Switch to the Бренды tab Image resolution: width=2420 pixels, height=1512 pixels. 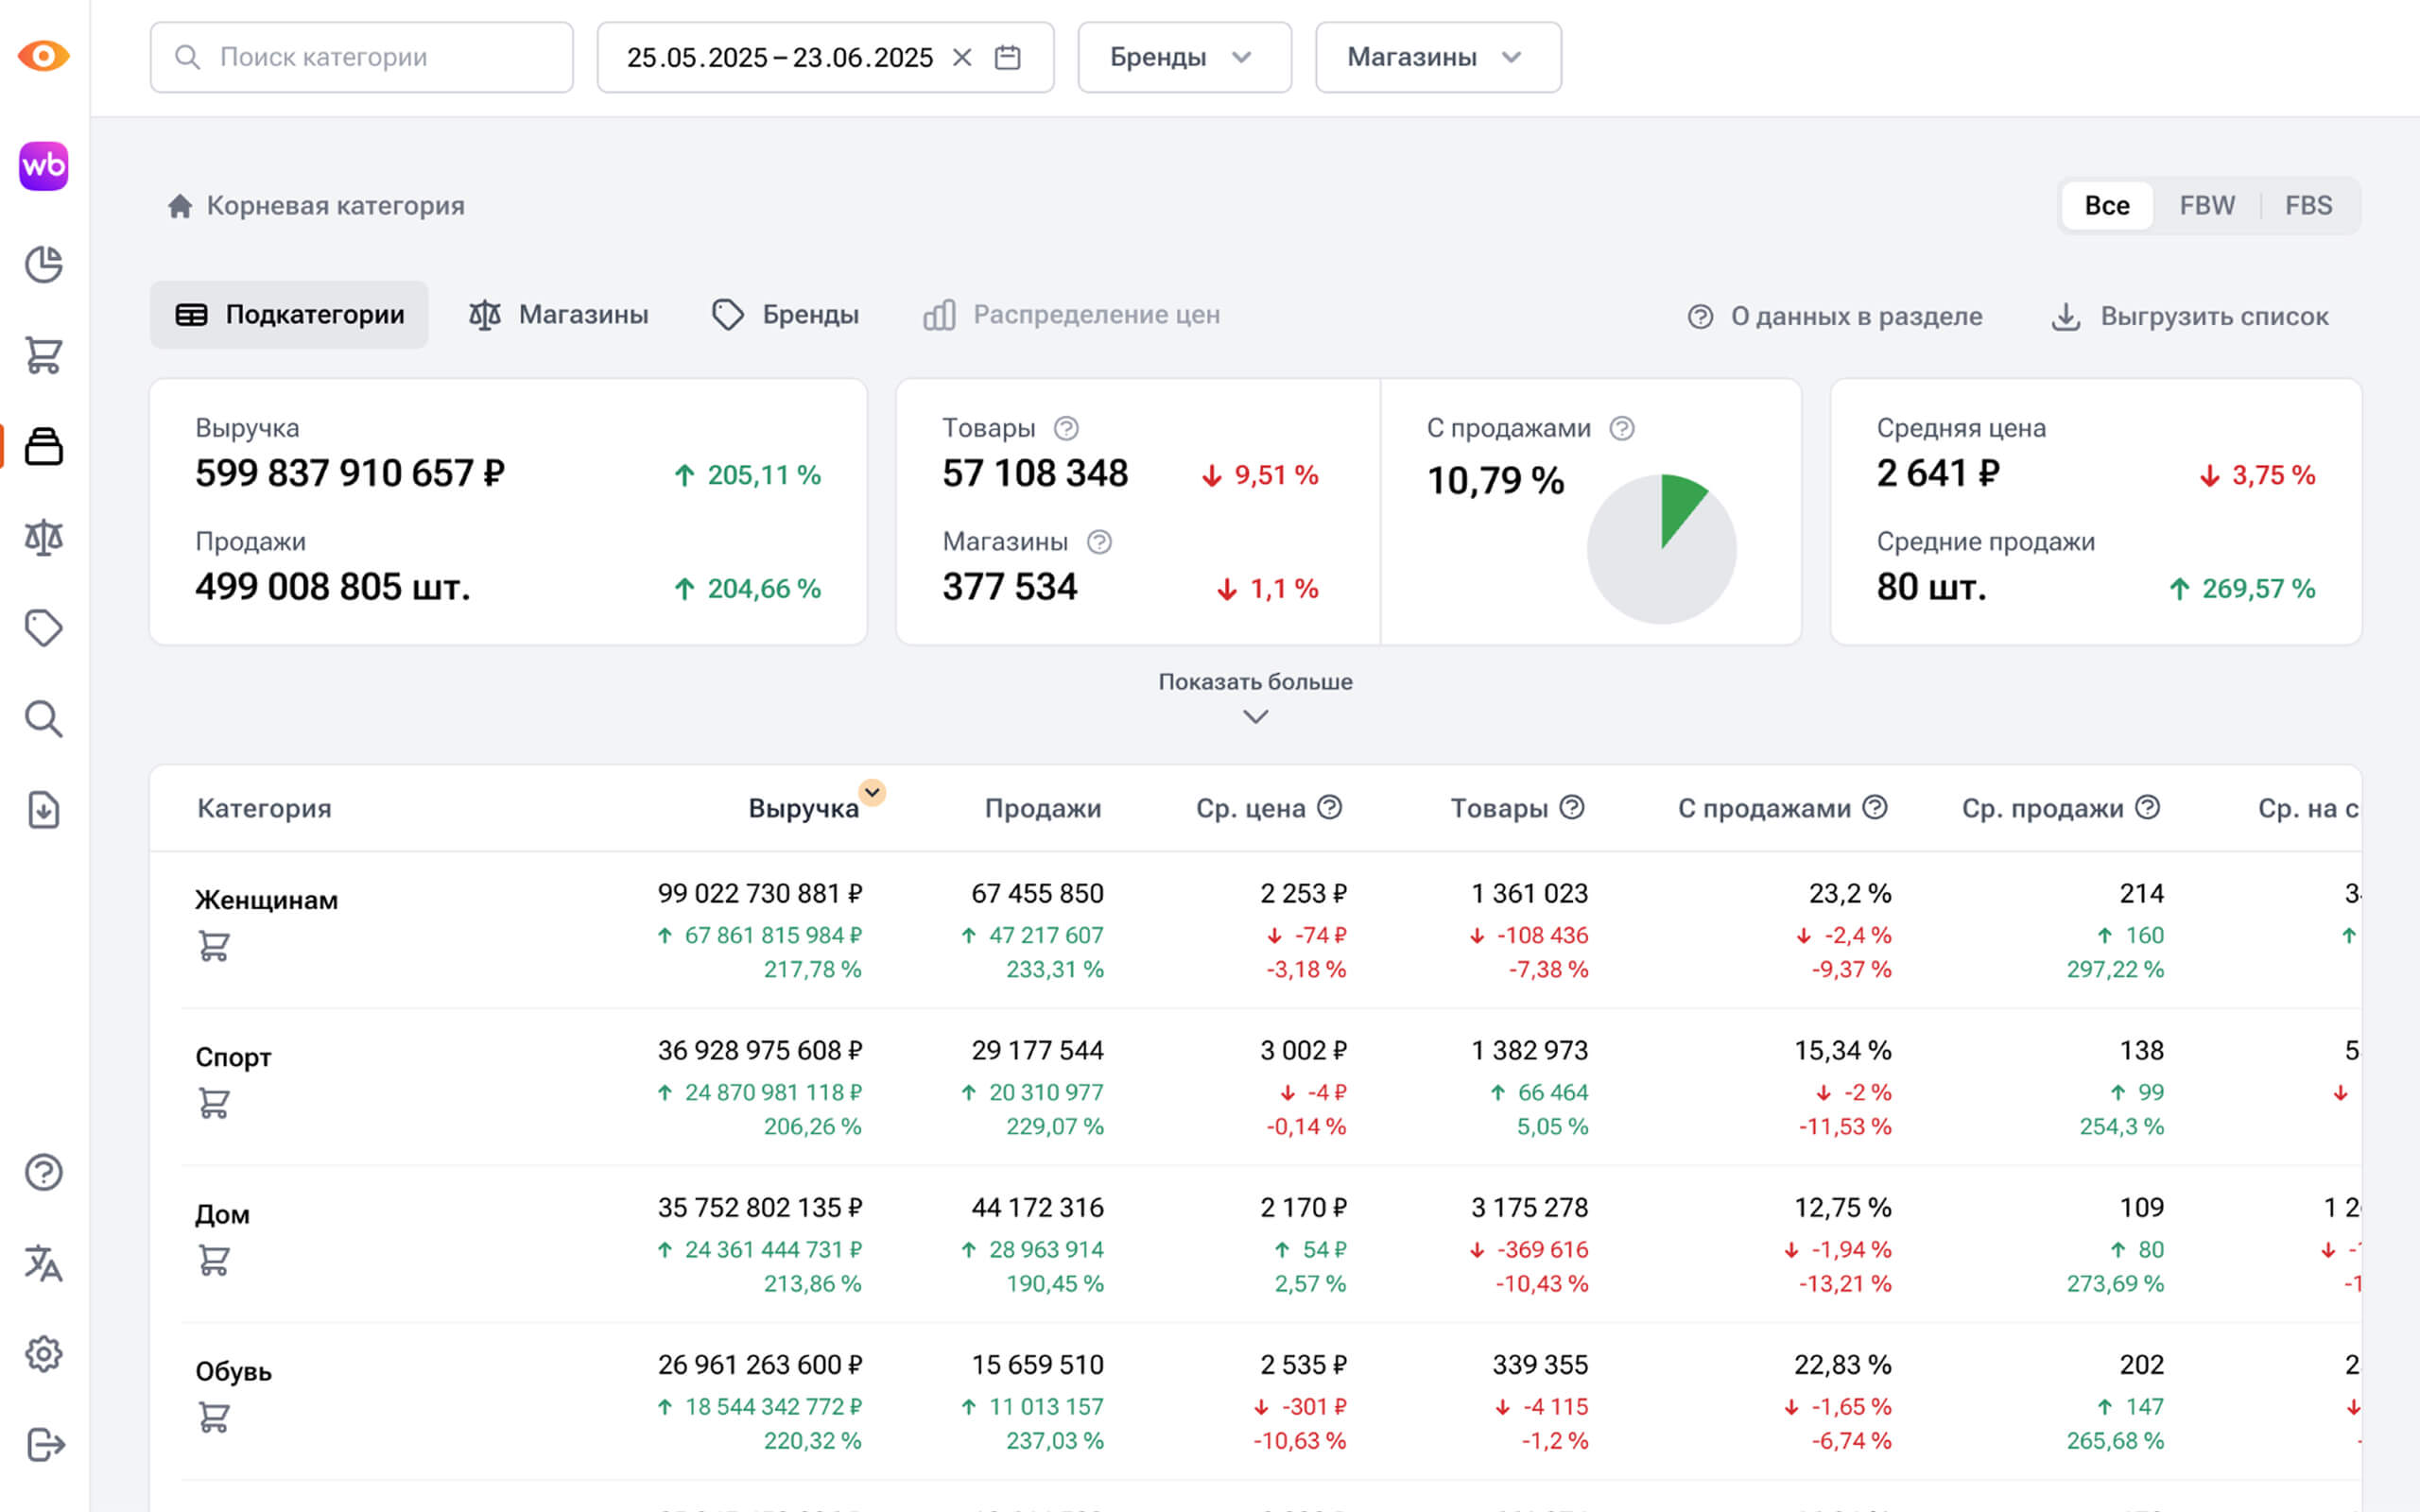click(785, 315)
